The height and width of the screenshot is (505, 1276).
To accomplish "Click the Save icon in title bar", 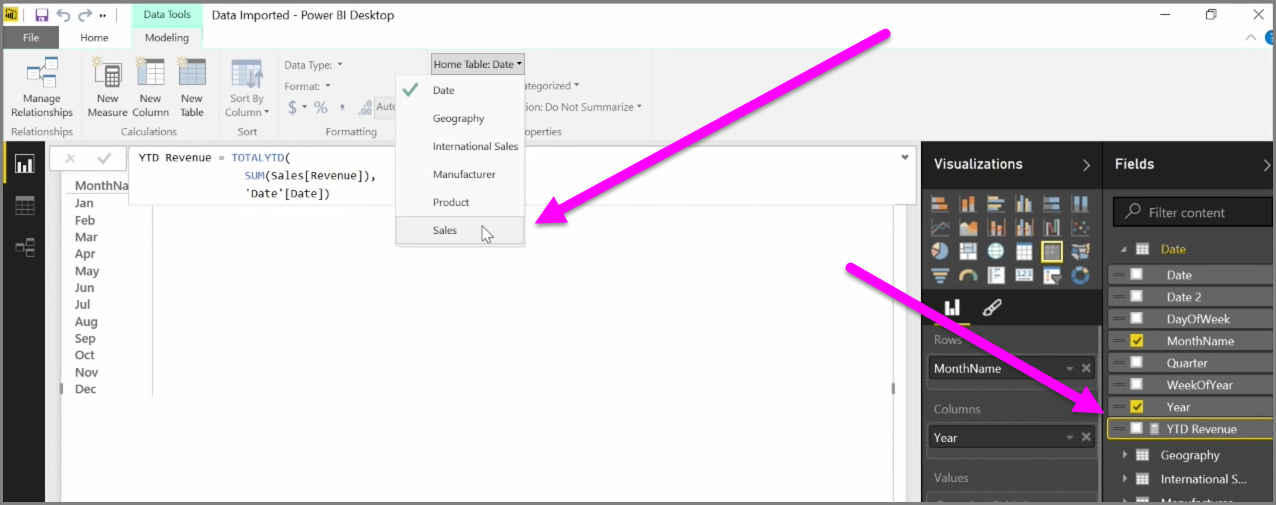I will point(41,15).
